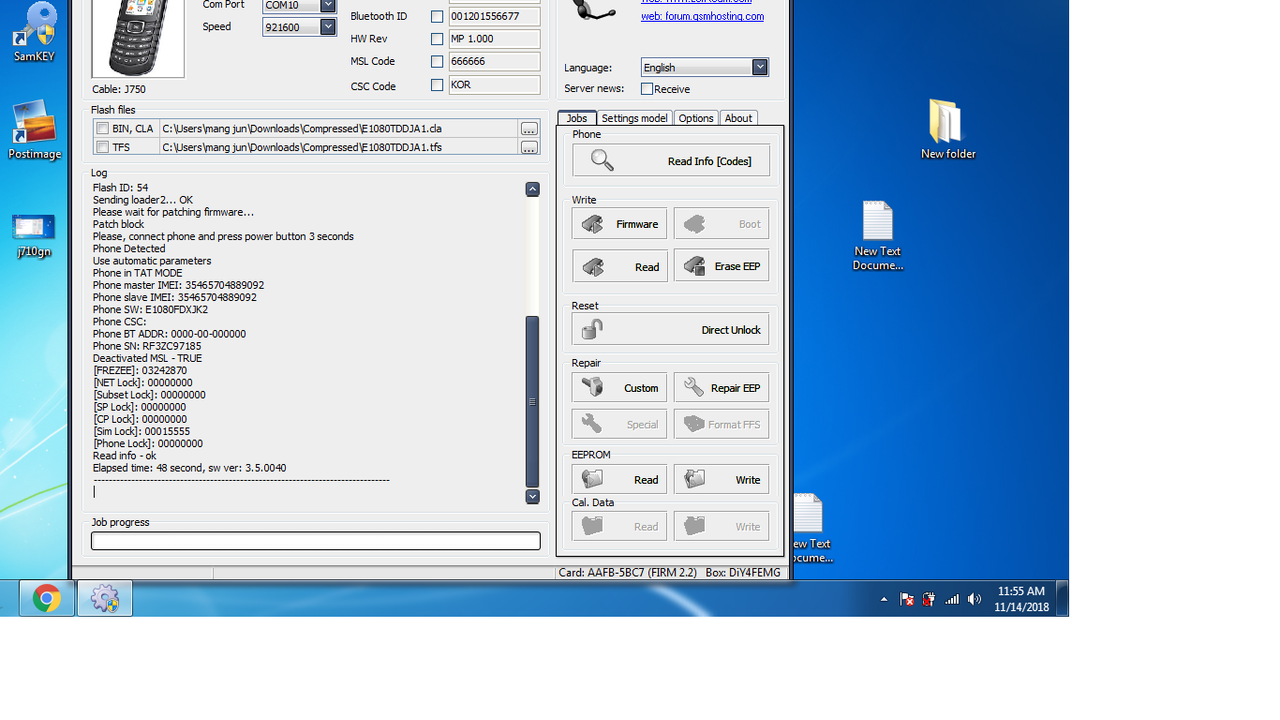Click the EEPROM Read button
1280x720 pixels.
(x=619, y=479)
